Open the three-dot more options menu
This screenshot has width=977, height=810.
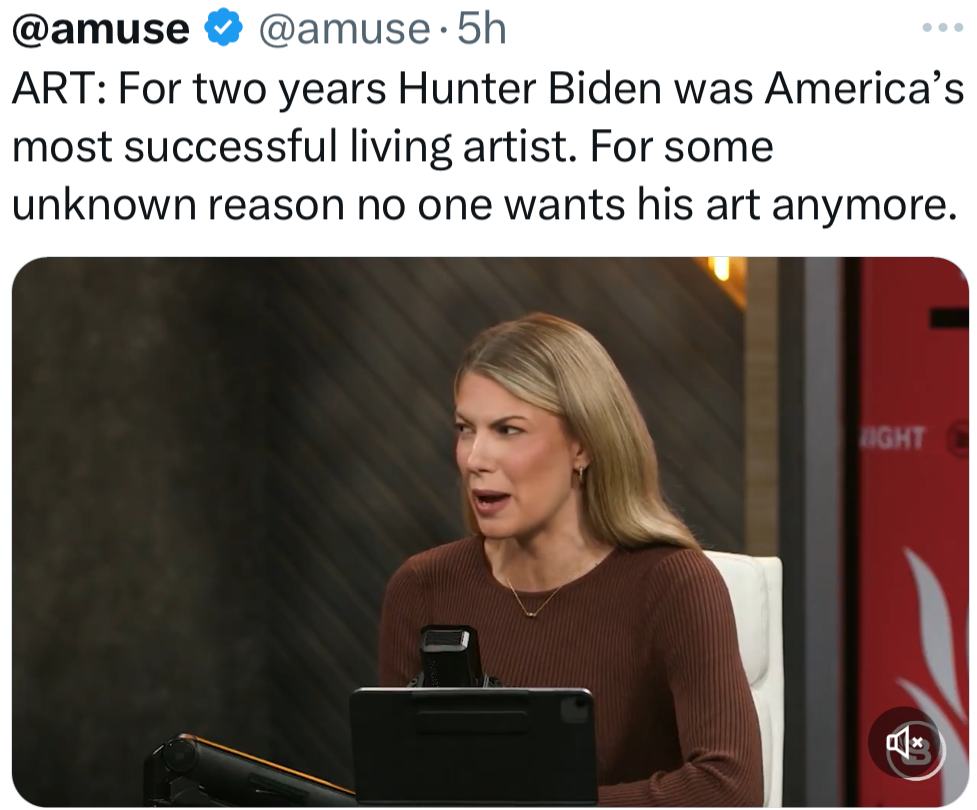[940, 29]
